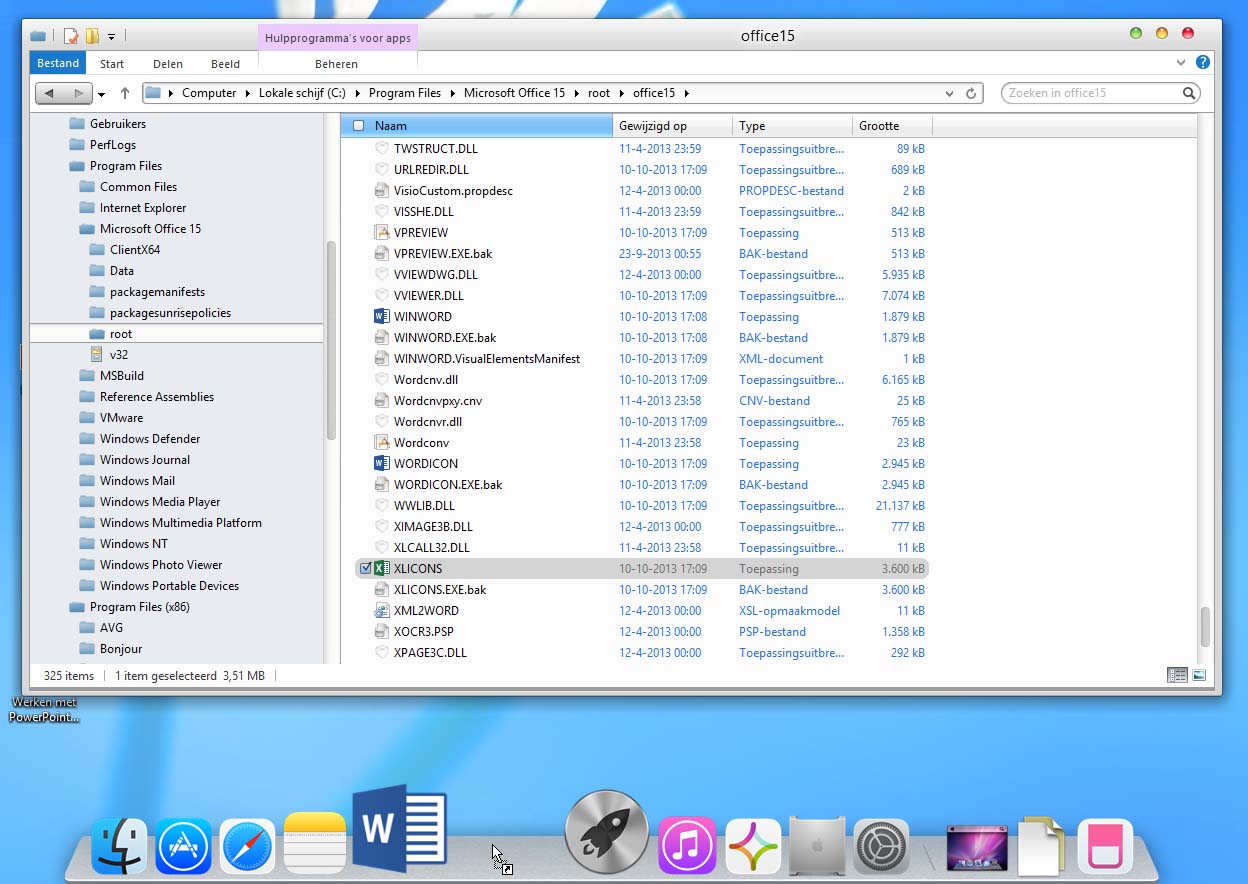Viewport: 1248px width, 884px height.
Task: Open the Launchpad rocket icon
Action: click(606, 832)
